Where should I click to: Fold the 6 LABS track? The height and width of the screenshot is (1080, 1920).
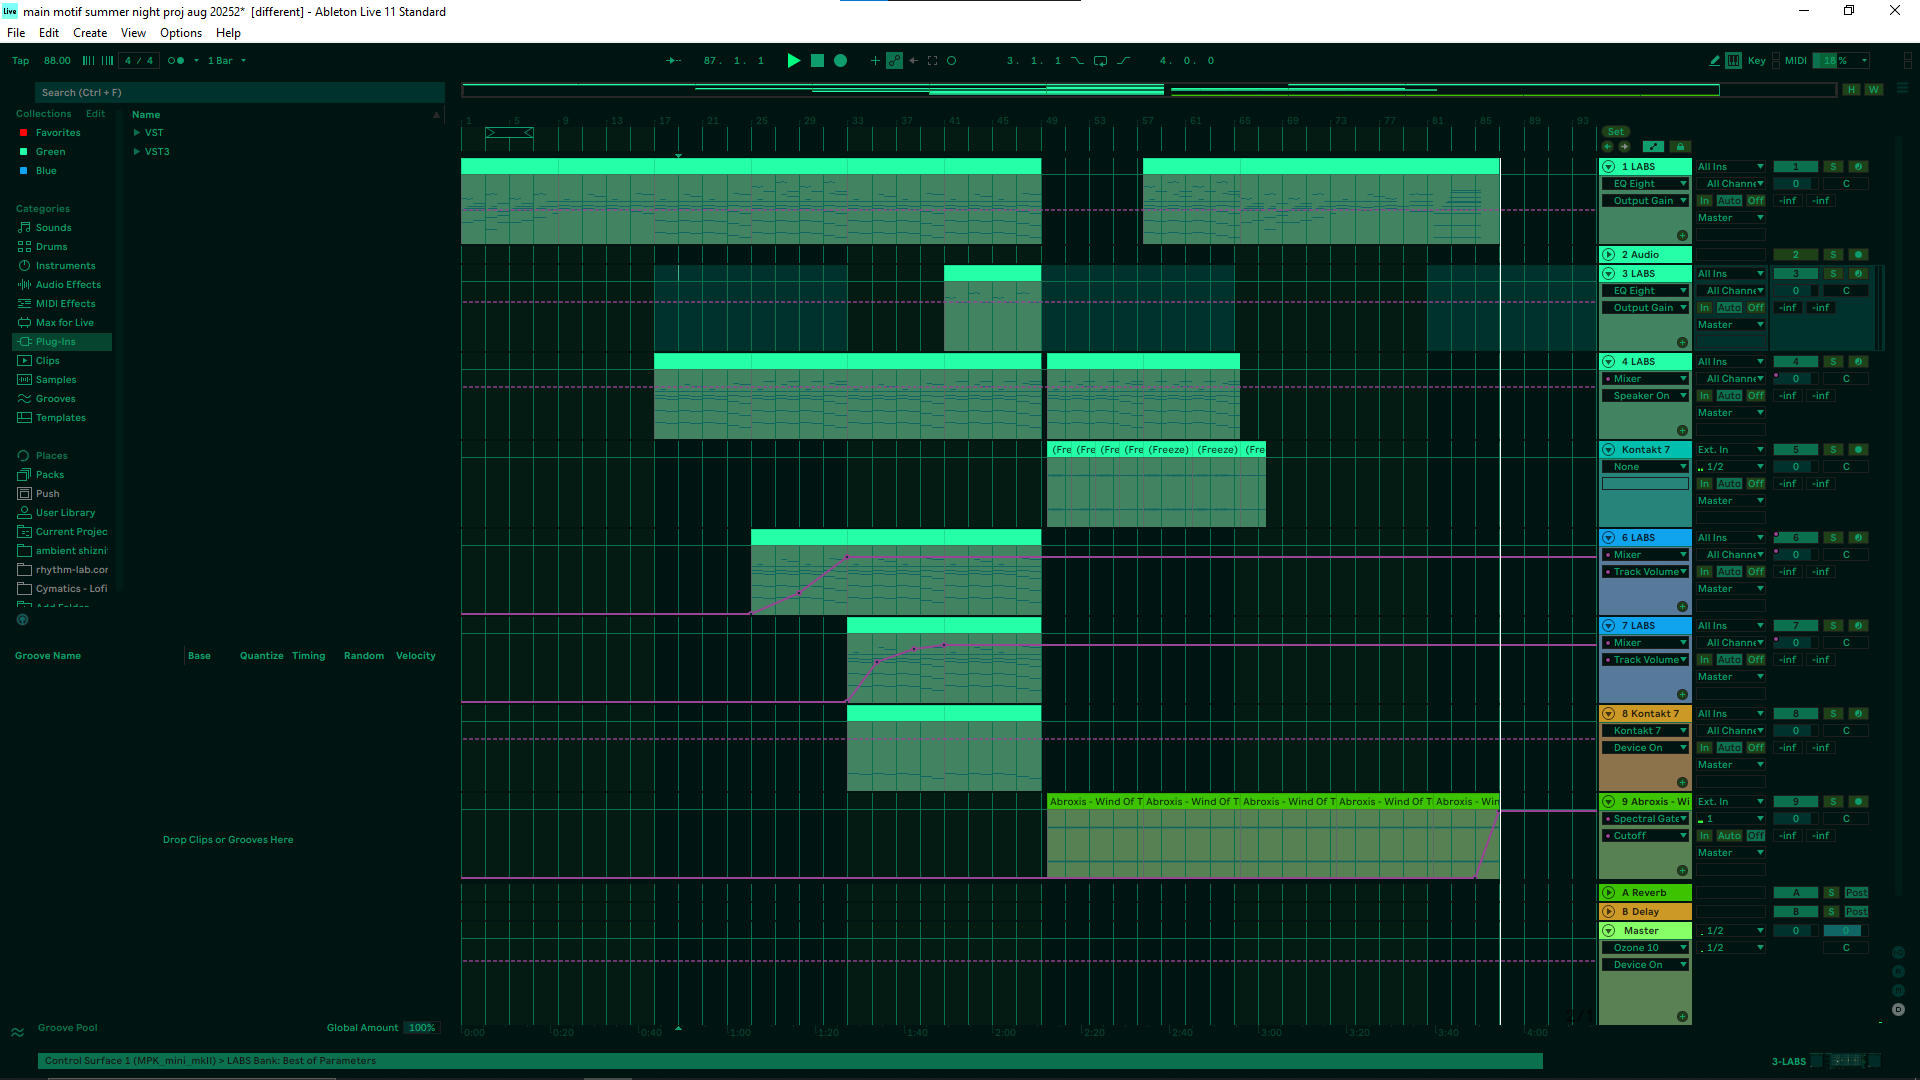[x=1609, y=538]
